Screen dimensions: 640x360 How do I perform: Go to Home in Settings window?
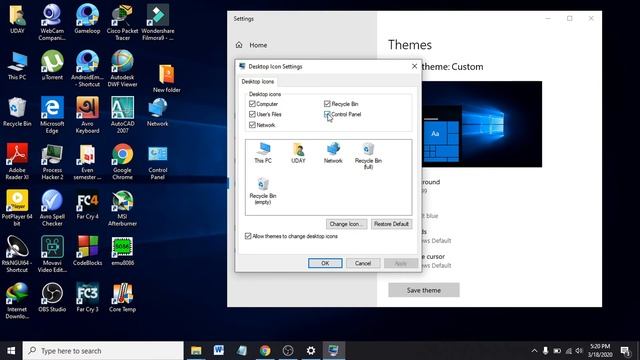251,45
